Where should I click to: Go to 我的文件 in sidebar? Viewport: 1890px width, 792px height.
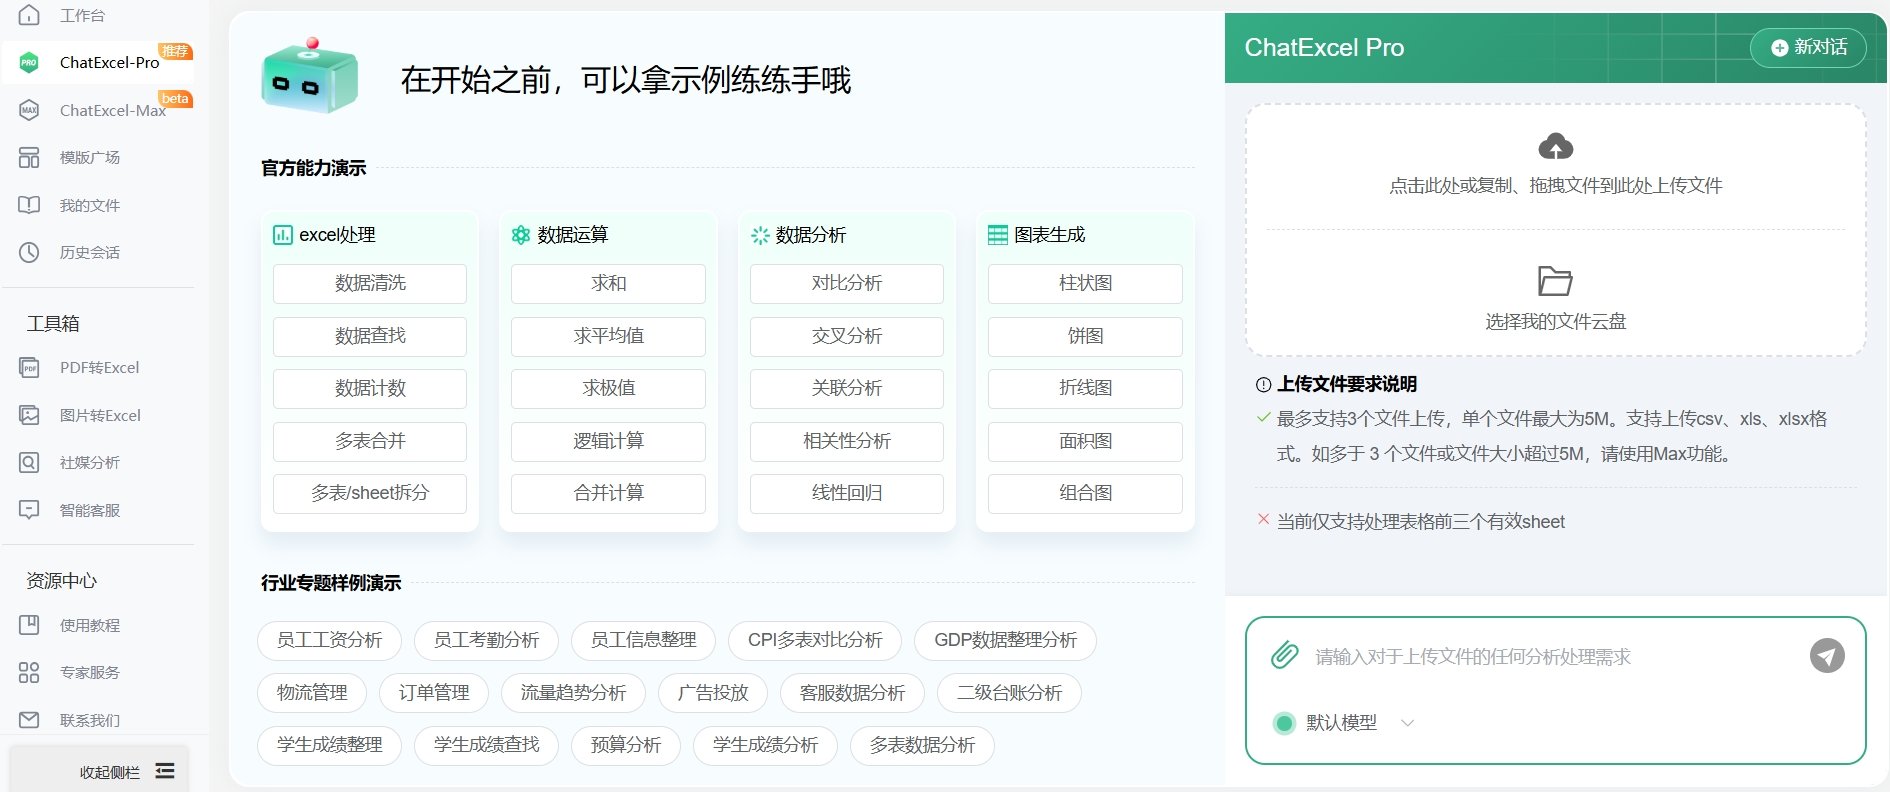tap(89, 205)
